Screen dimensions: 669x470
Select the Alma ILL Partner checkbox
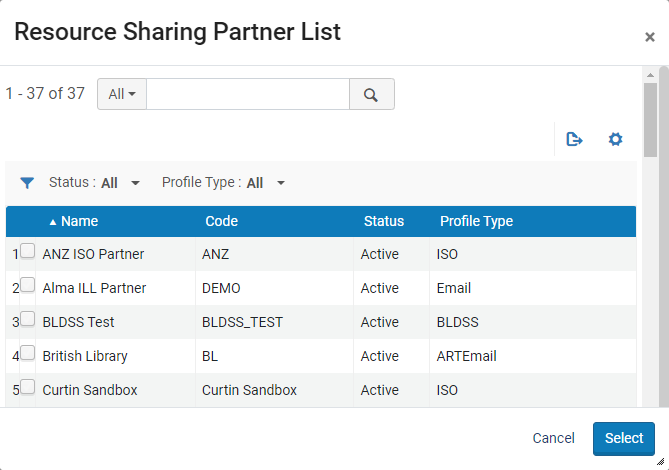coord(28,286)
